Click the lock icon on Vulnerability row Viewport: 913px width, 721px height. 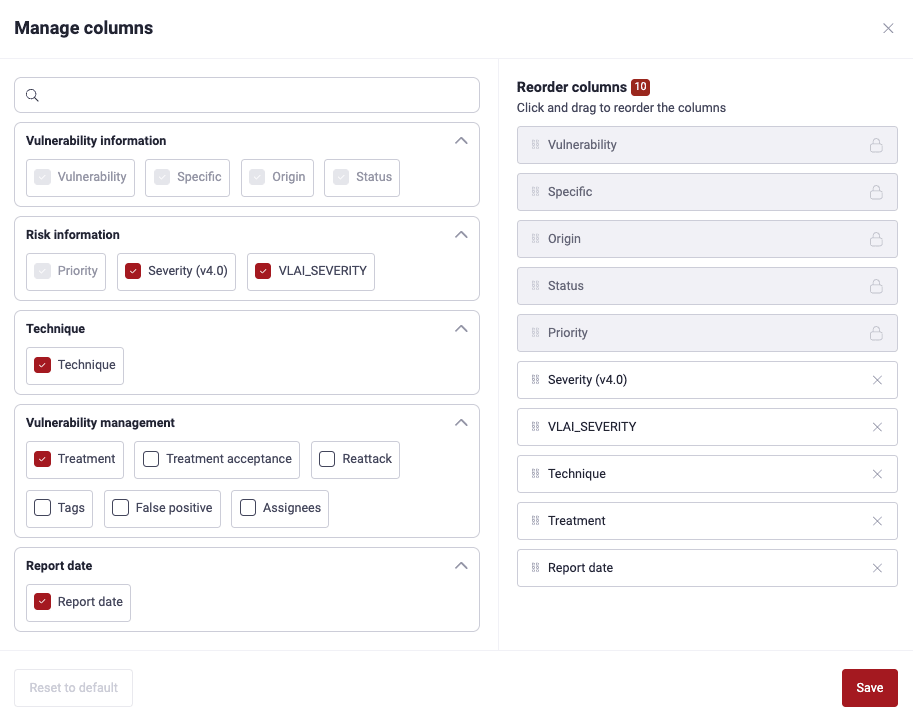tap(876, 145)
